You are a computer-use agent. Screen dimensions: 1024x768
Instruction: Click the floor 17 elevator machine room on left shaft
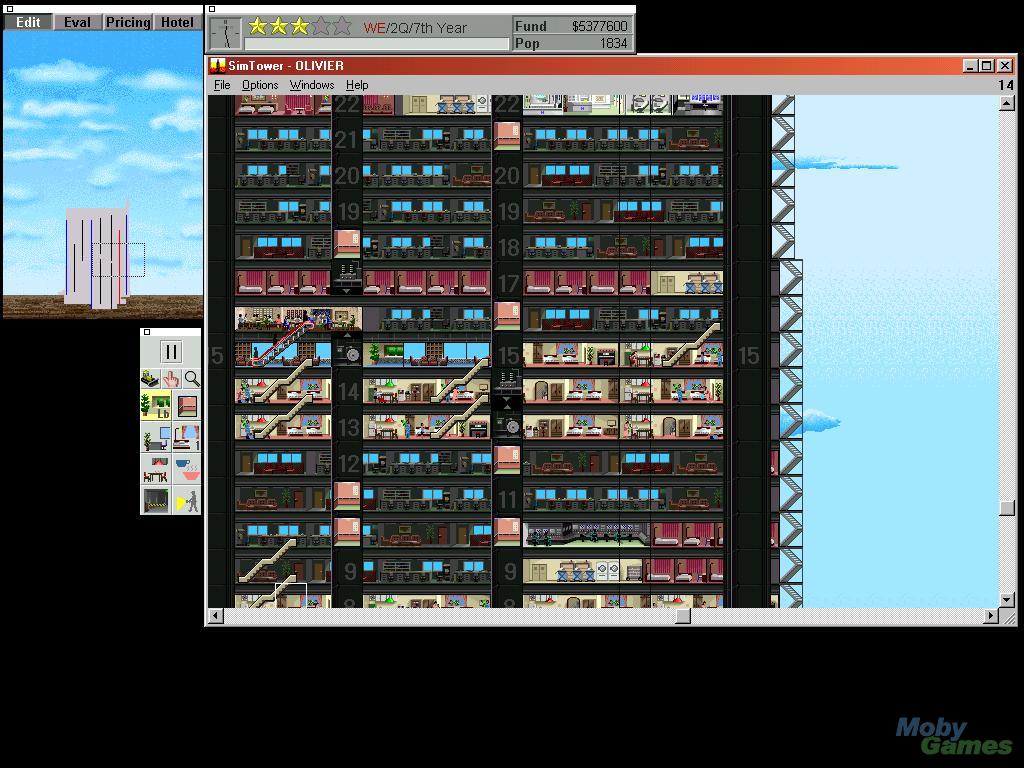(347, 277)
